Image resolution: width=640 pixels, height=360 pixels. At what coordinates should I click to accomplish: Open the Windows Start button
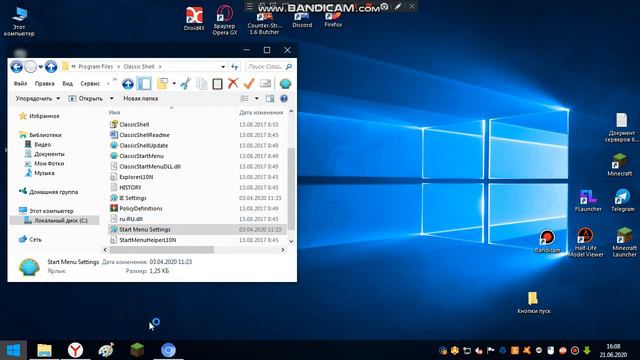pos(13,350)
